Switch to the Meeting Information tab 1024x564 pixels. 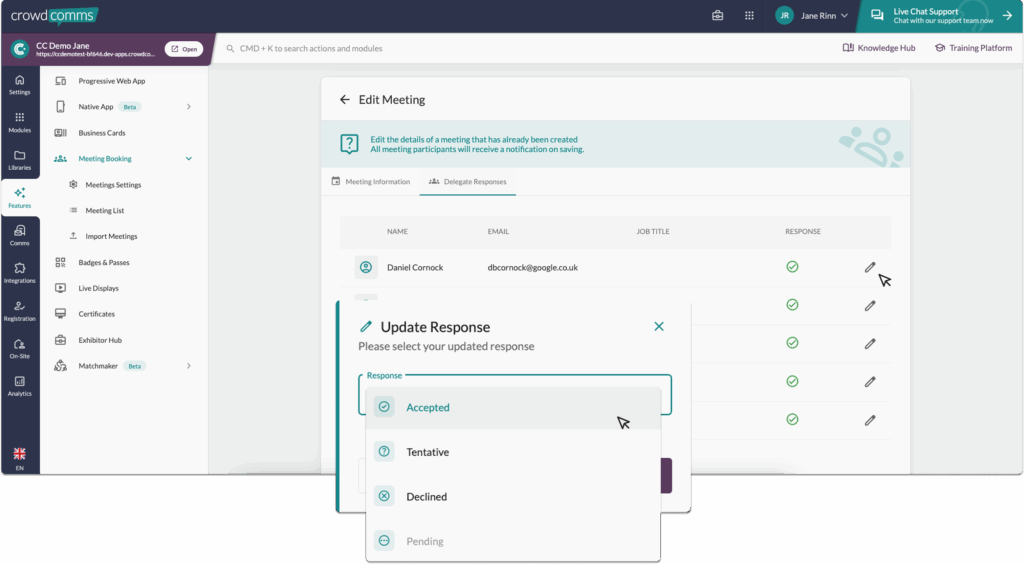coord(370,182)
